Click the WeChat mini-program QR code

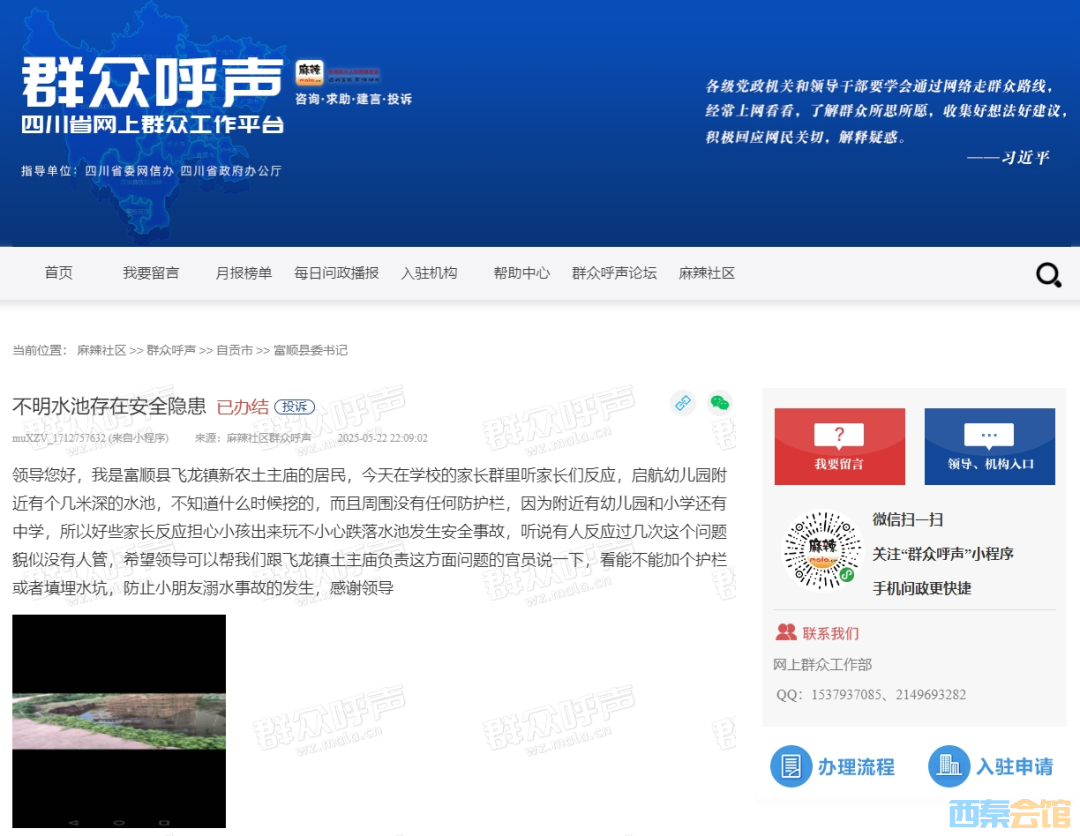(x=822, y=550)
